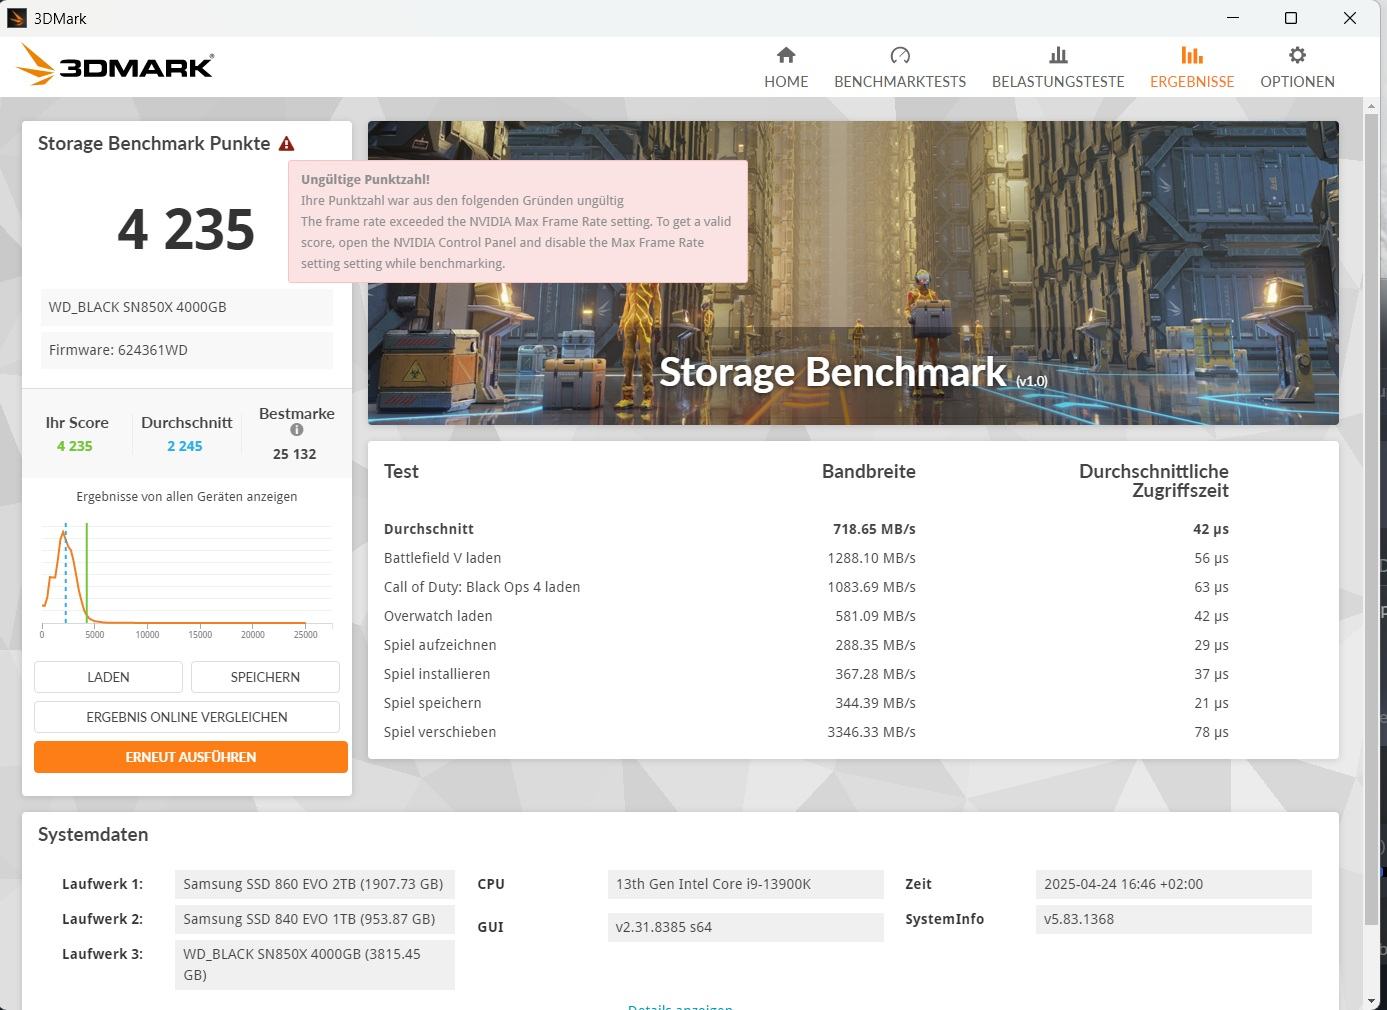1387x1010 pixels.
Task: Click the Storage Benchmark banner image
Action: click(x=853, y=273)
